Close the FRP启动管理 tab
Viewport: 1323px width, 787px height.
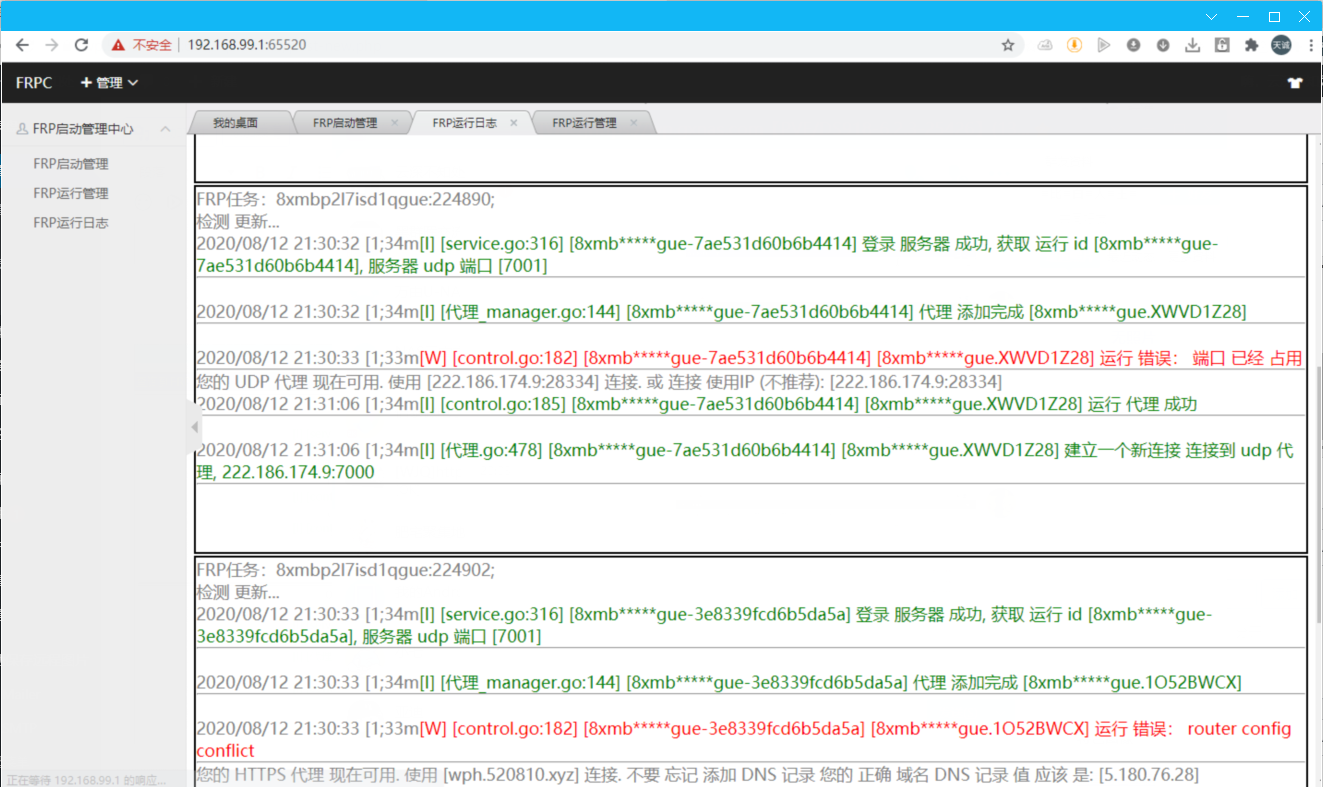[394, 123]
